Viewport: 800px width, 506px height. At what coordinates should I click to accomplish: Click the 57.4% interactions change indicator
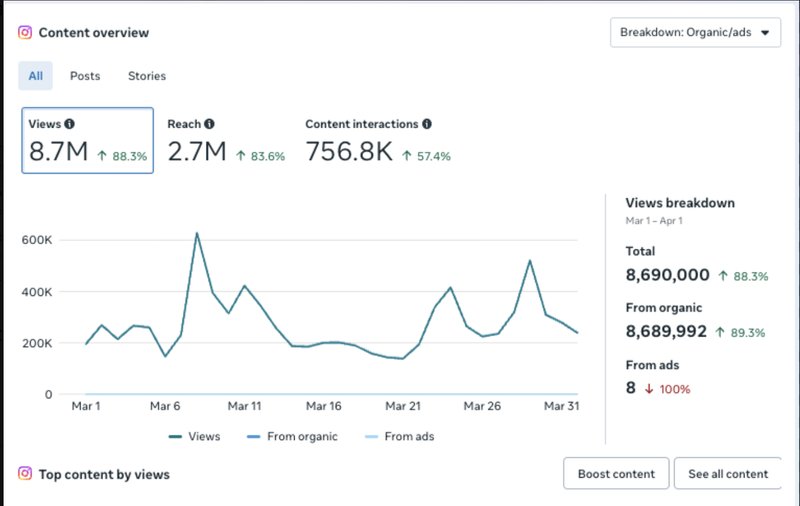426,156
